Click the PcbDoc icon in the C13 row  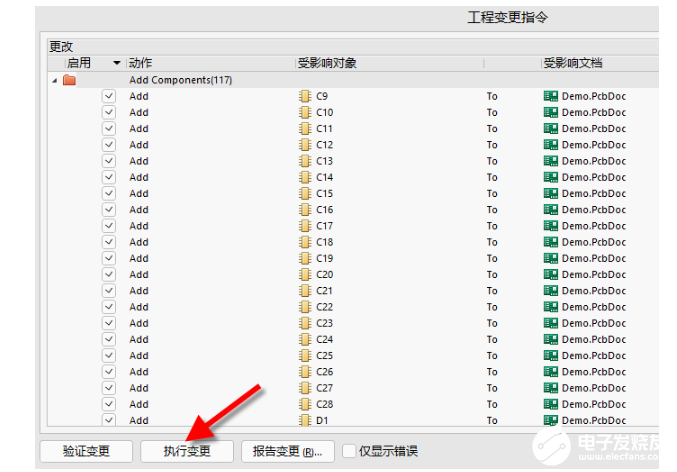click(x=550, y=161)
